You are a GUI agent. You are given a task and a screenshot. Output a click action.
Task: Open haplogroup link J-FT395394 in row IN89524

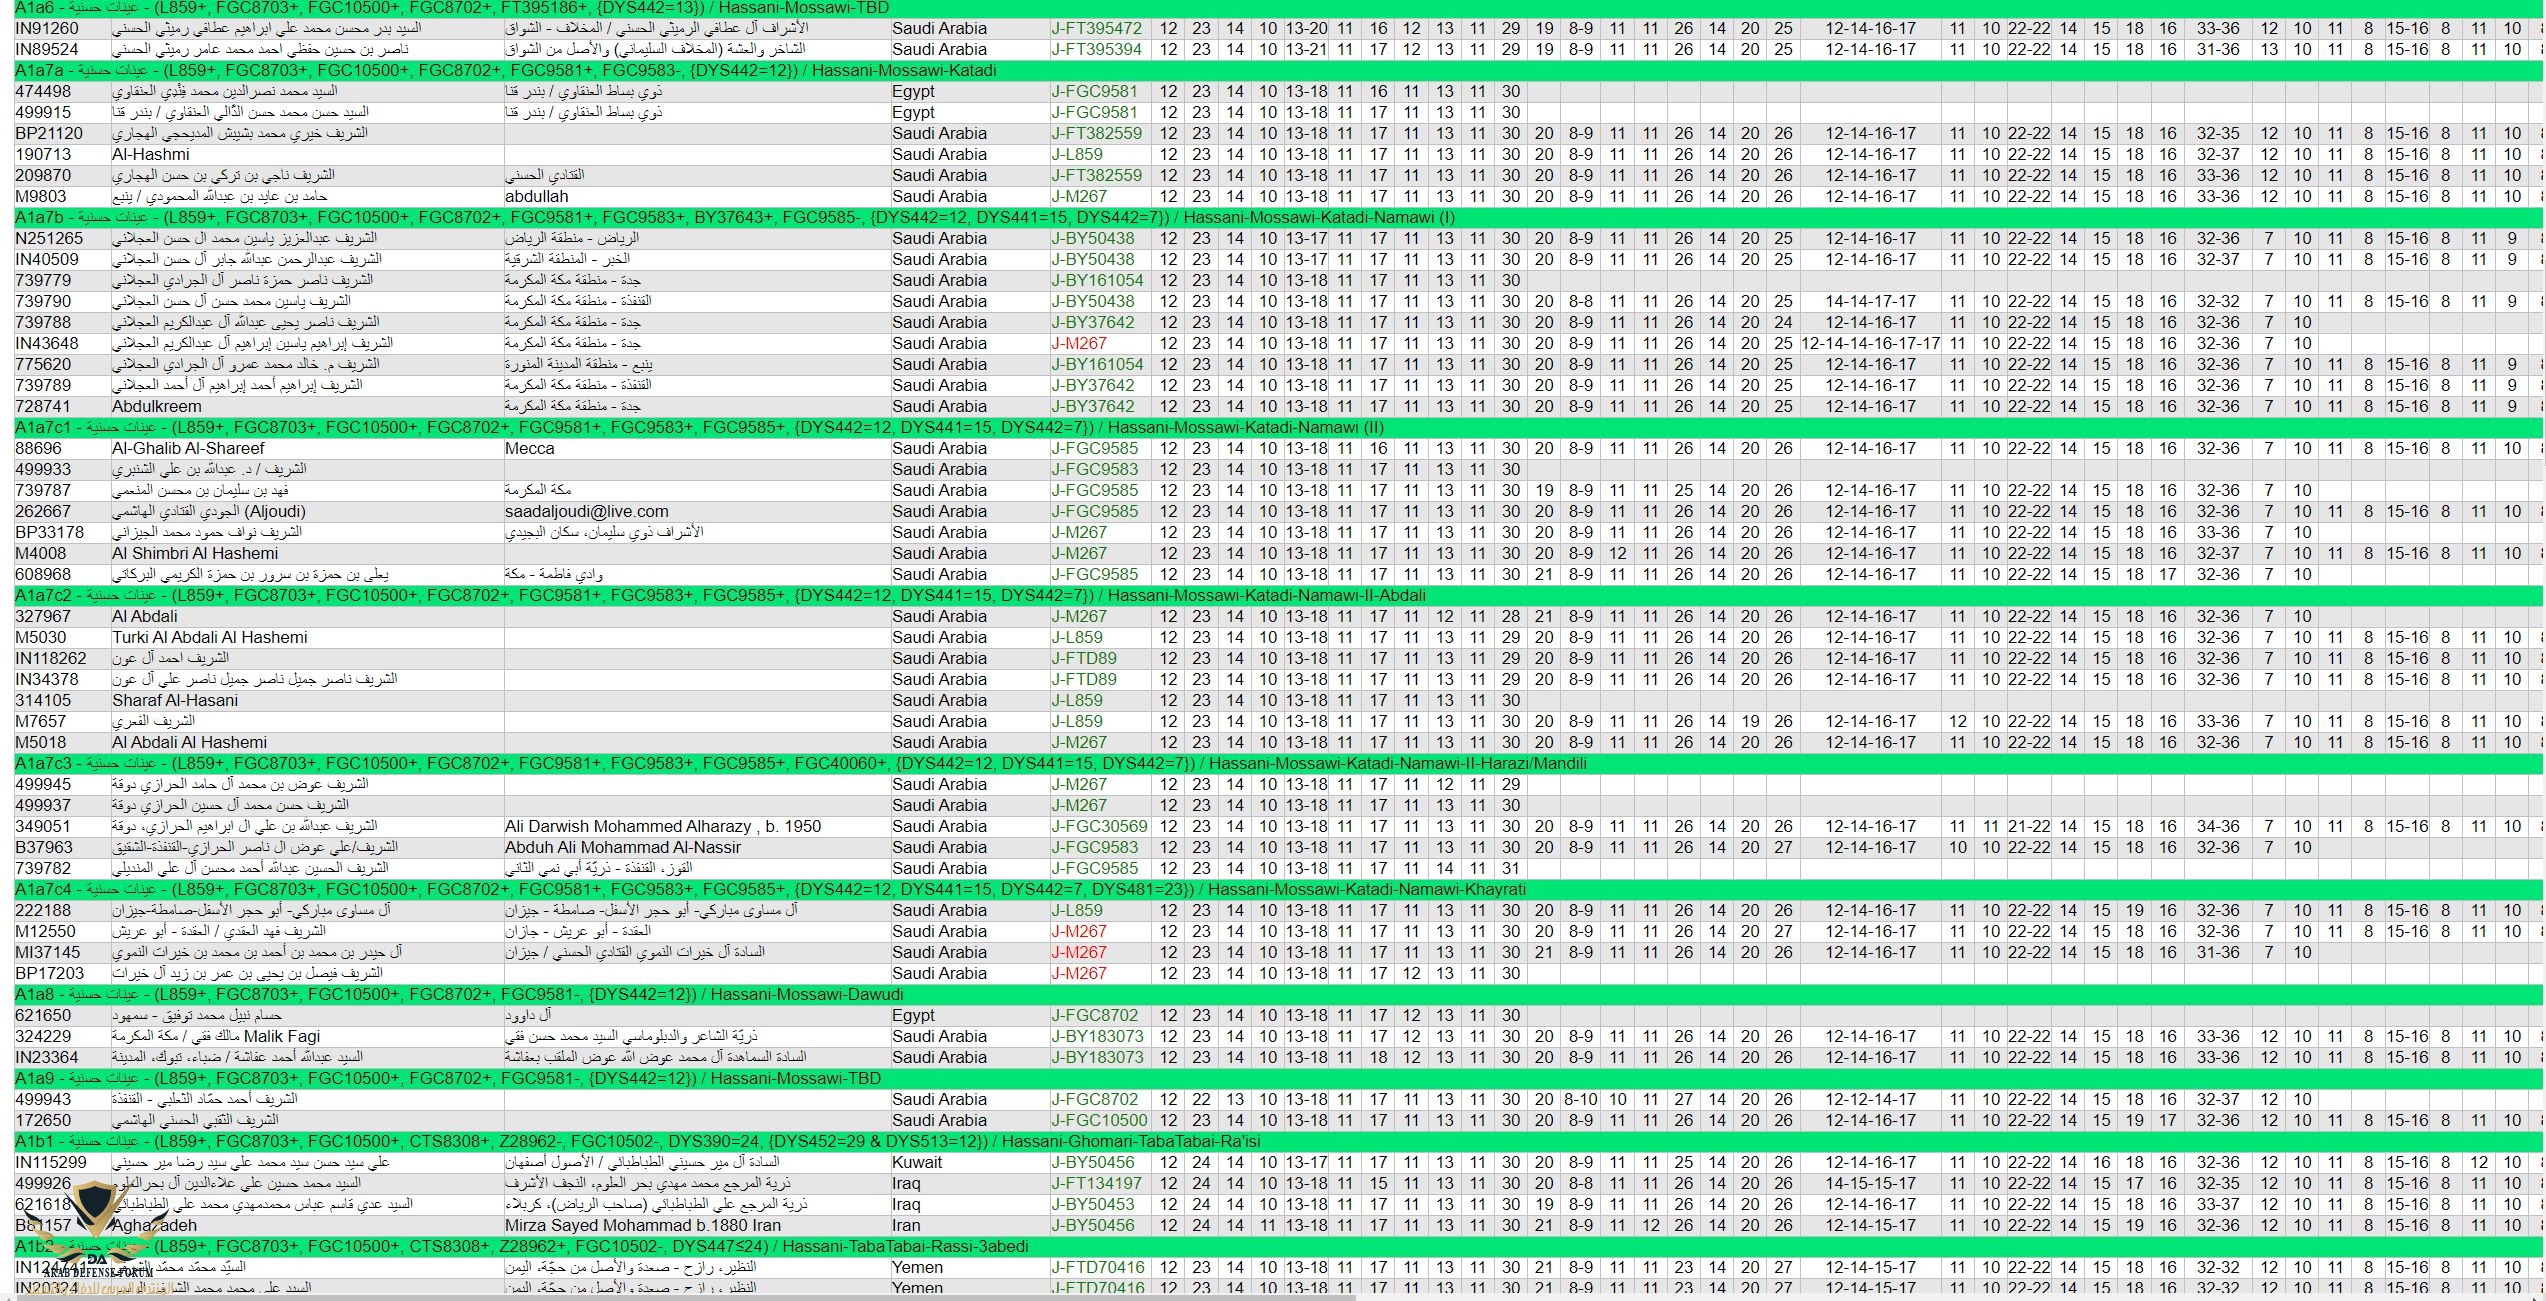[1096, 49]
